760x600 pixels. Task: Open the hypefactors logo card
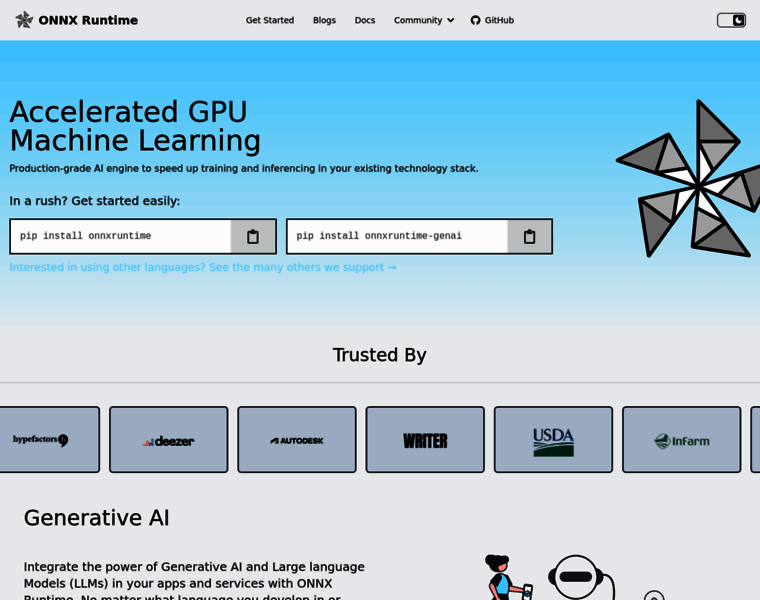click(x=49, y=440)
